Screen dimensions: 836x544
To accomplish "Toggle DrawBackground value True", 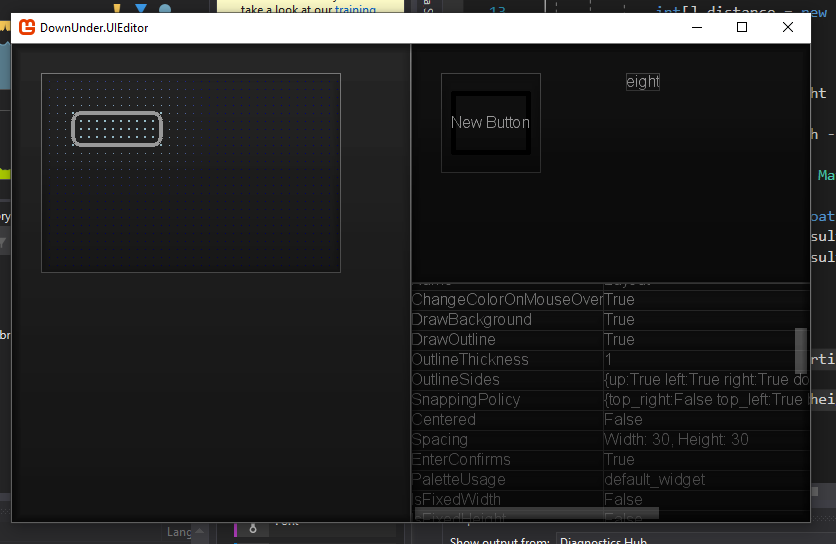I will tap(706, 320).
